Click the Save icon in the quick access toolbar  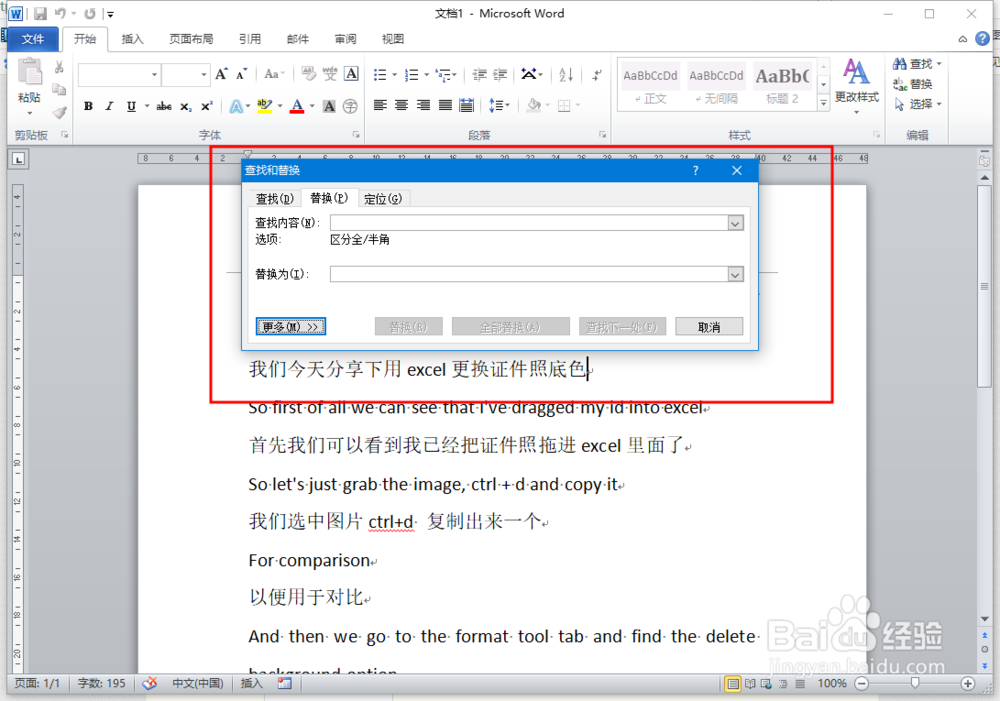click(40, 13)
